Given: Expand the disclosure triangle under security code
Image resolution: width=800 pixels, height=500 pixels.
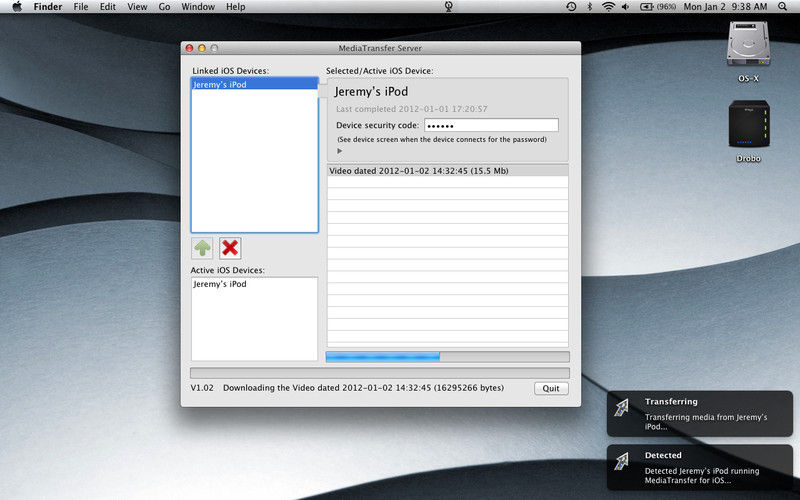Looking at the screenshot, I should [x=339, y=151].
